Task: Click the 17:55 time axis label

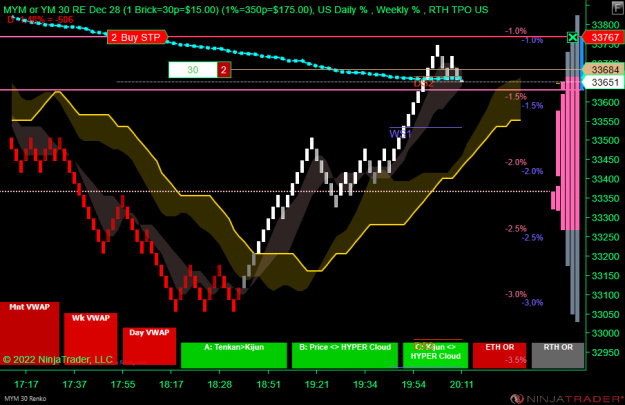Action: click(x=123, y=385)
